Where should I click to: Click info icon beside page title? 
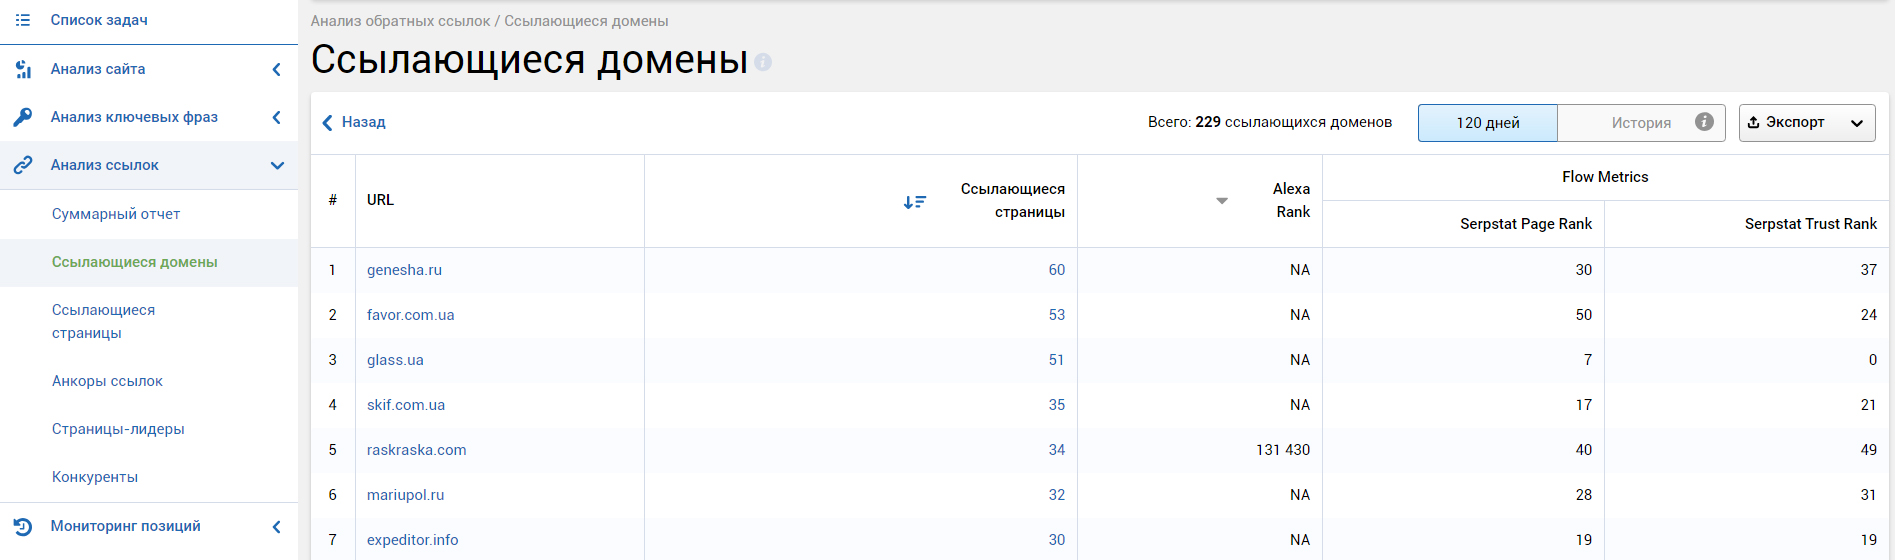point(763,62)
